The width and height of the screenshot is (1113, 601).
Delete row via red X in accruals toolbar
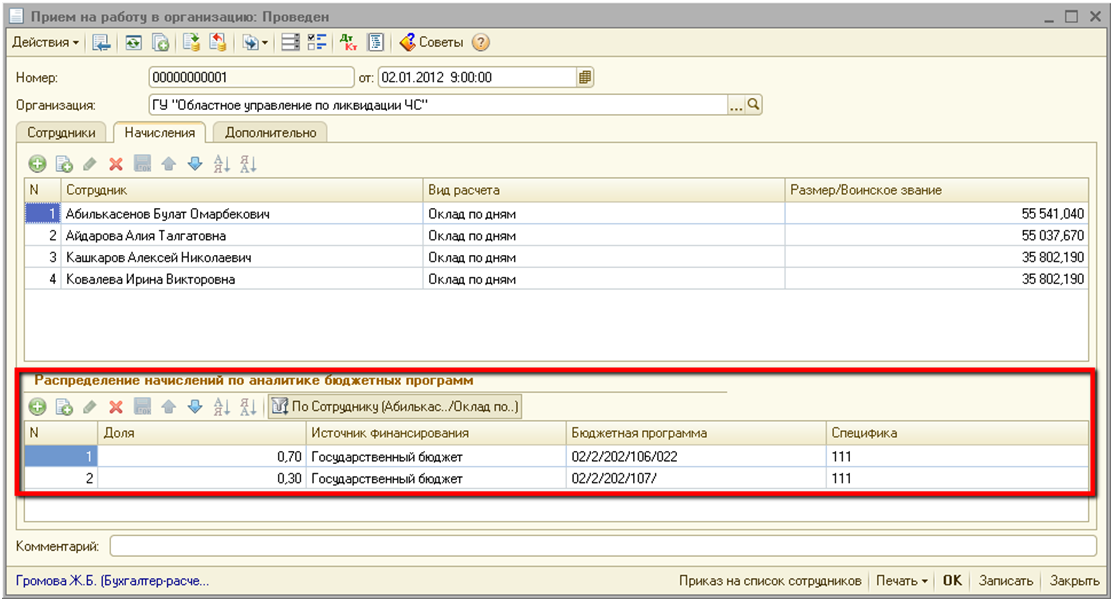point(115,164)
